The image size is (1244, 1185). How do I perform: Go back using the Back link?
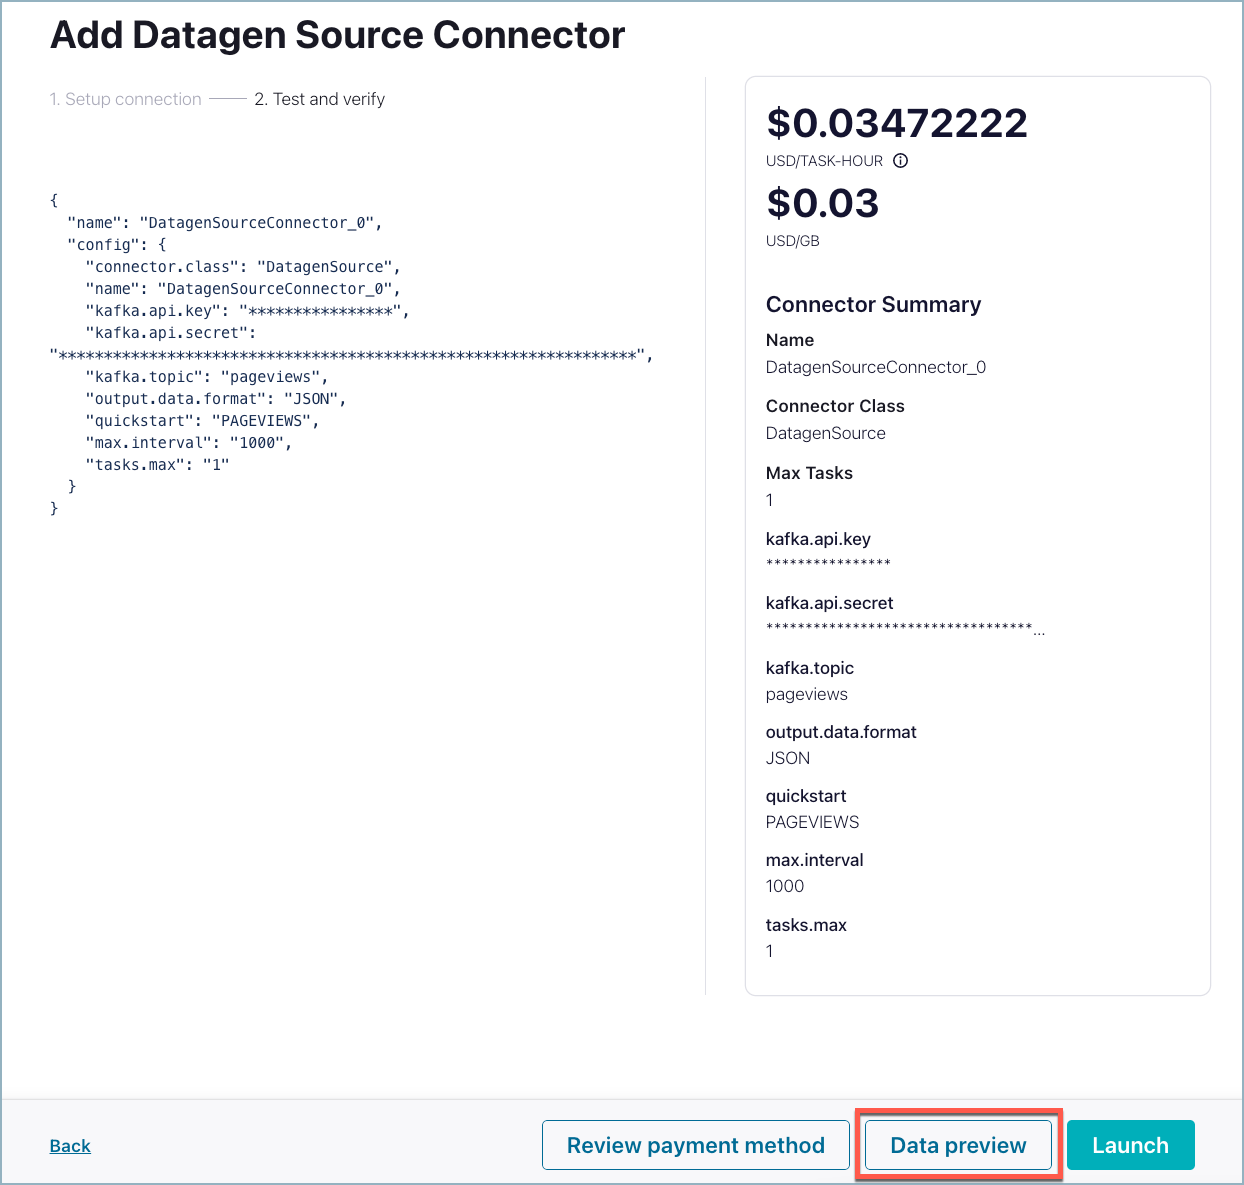(x=70, y=1146)
